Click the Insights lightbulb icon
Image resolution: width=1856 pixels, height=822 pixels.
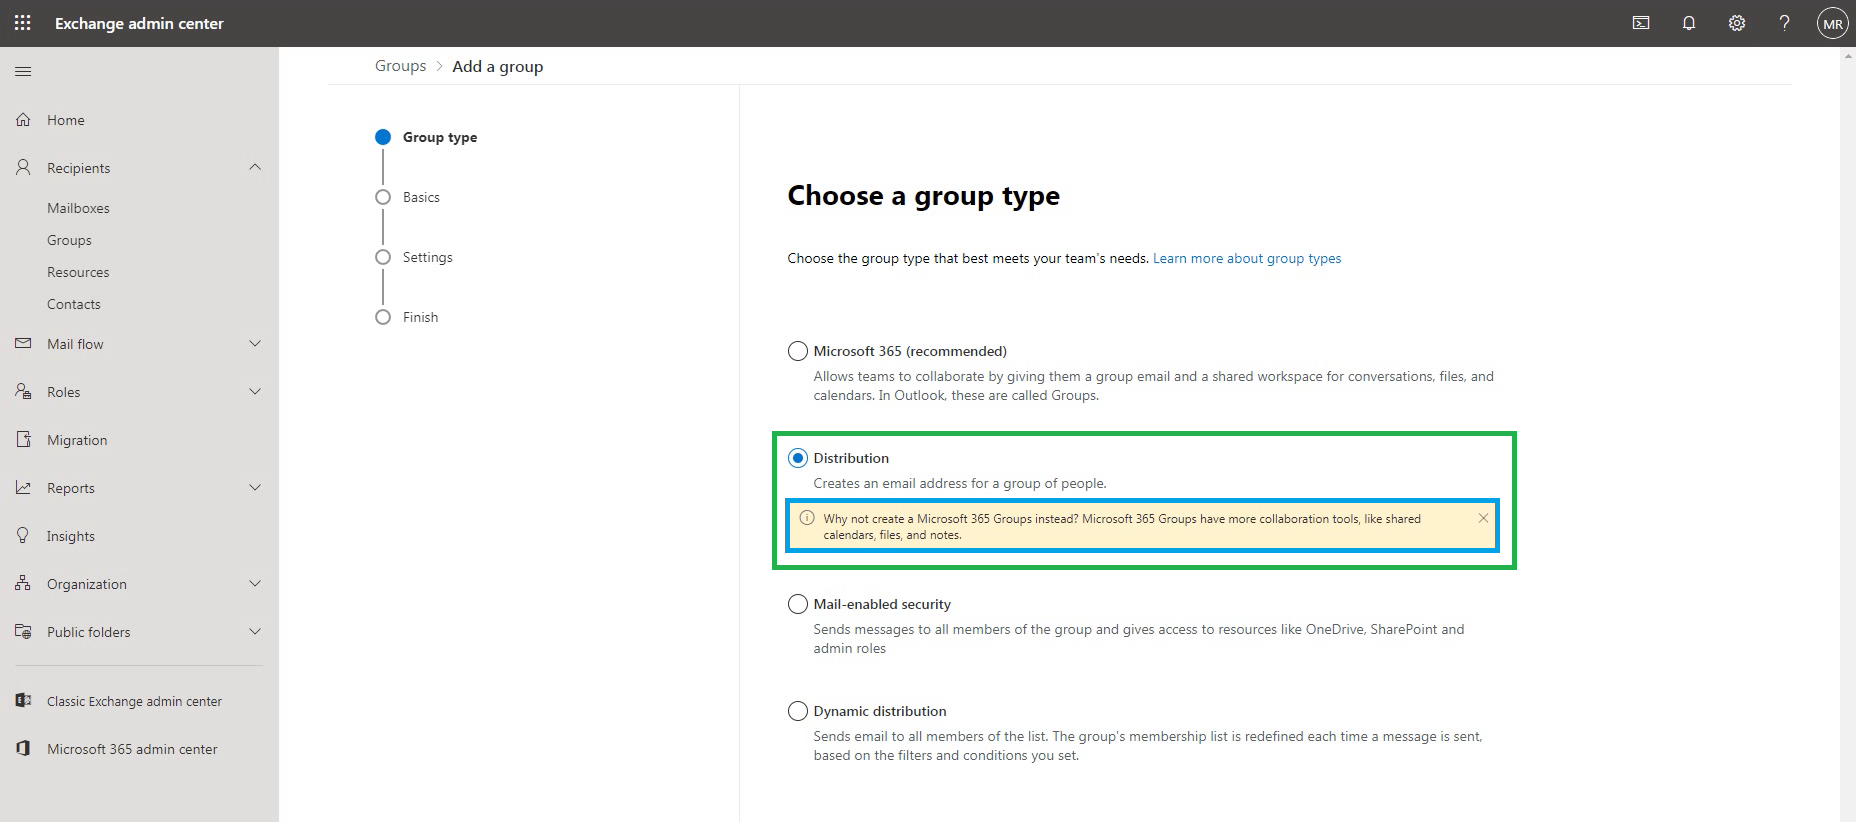[23, 535]
